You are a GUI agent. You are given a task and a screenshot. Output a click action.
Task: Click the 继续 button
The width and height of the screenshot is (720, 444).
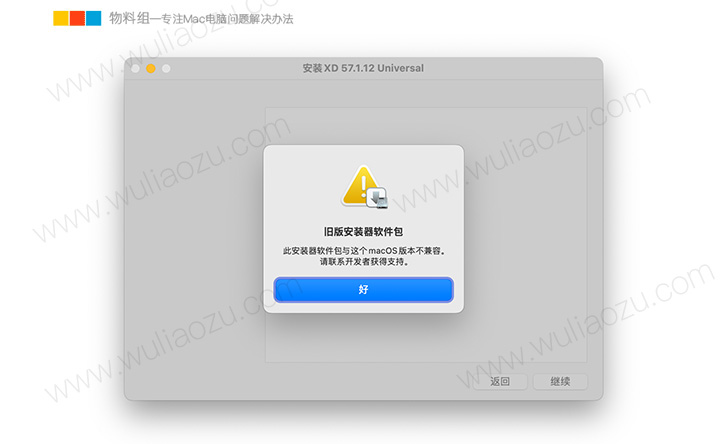[x=560, y=382]
